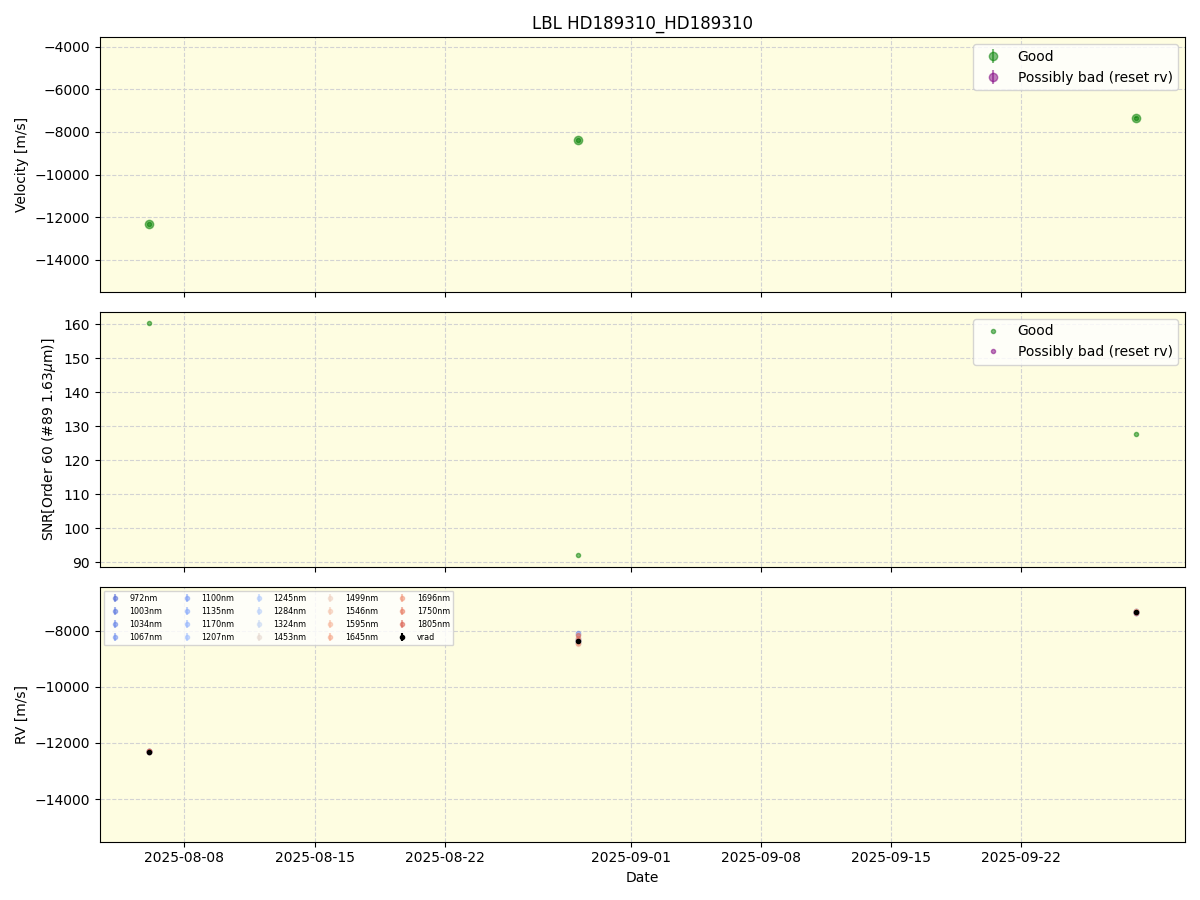Click the -10000 tick on RV axis
This screenshot has height=900, width=1200.
pos(60,687)
